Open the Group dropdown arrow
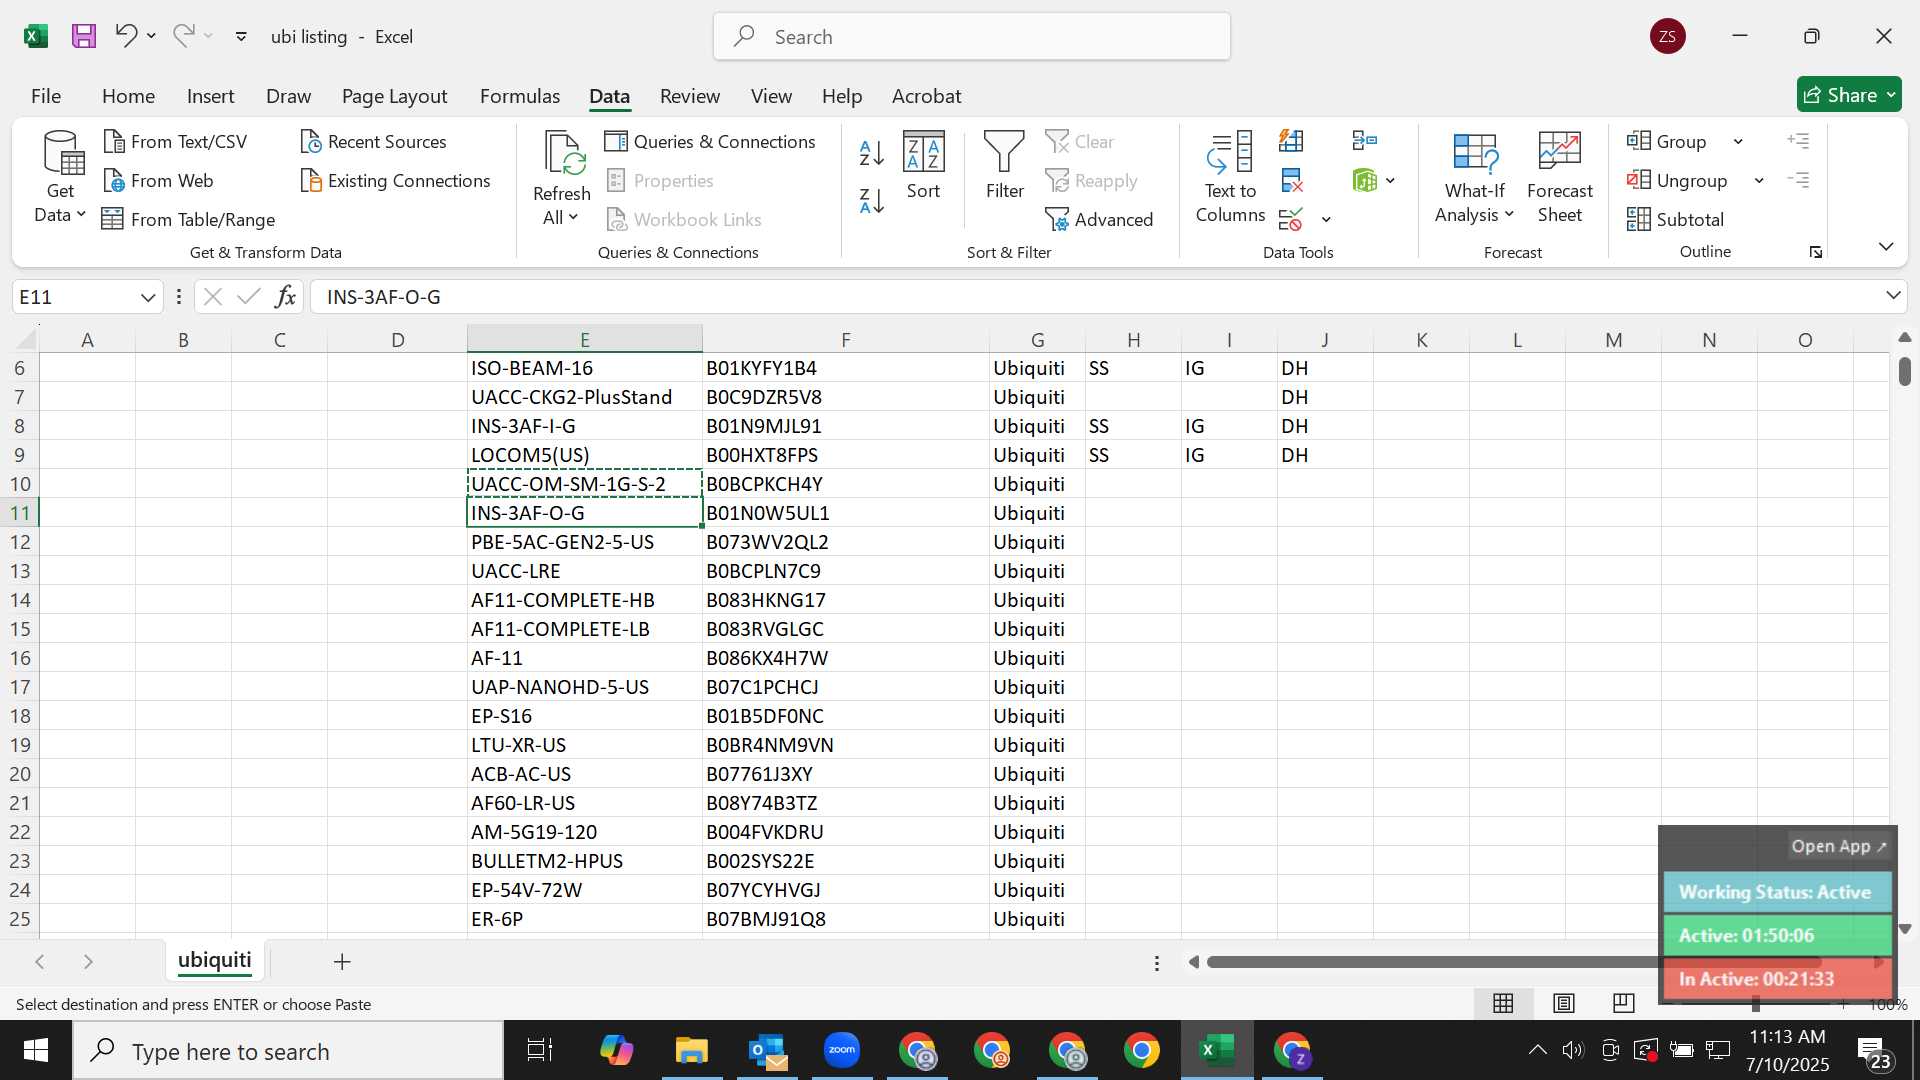 1738,142
